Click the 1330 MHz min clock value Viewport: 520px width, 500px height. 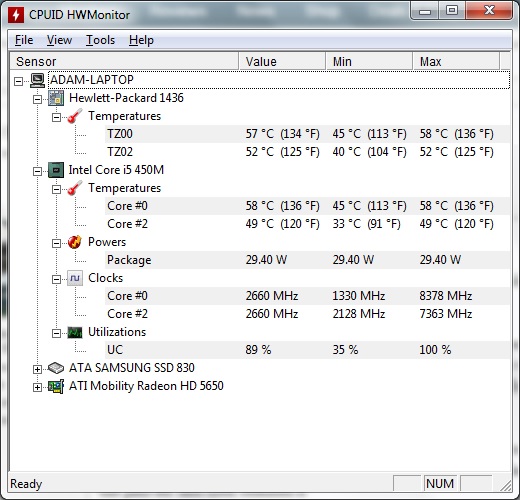click(x=359, y=296)
